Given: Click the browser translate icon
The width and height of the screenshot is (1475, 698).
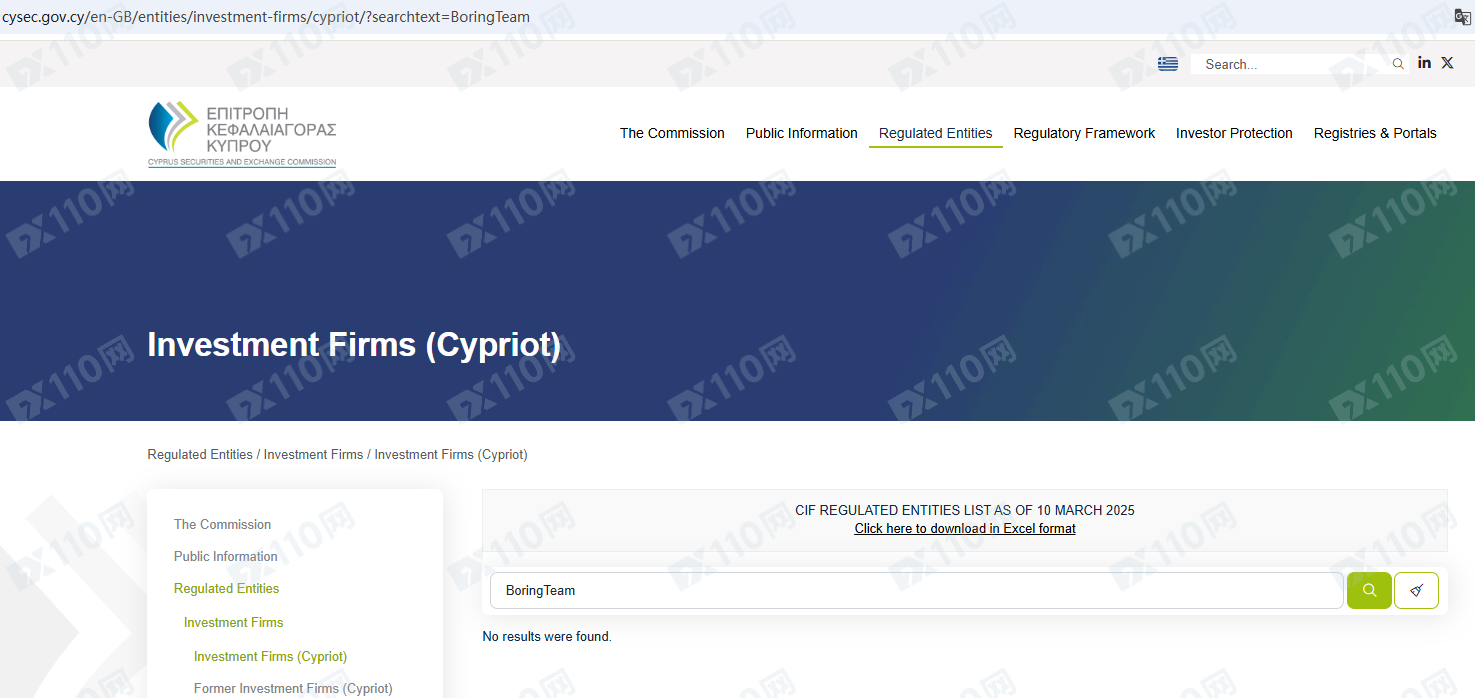Looking at the screenshot, I should (1462, 16).
